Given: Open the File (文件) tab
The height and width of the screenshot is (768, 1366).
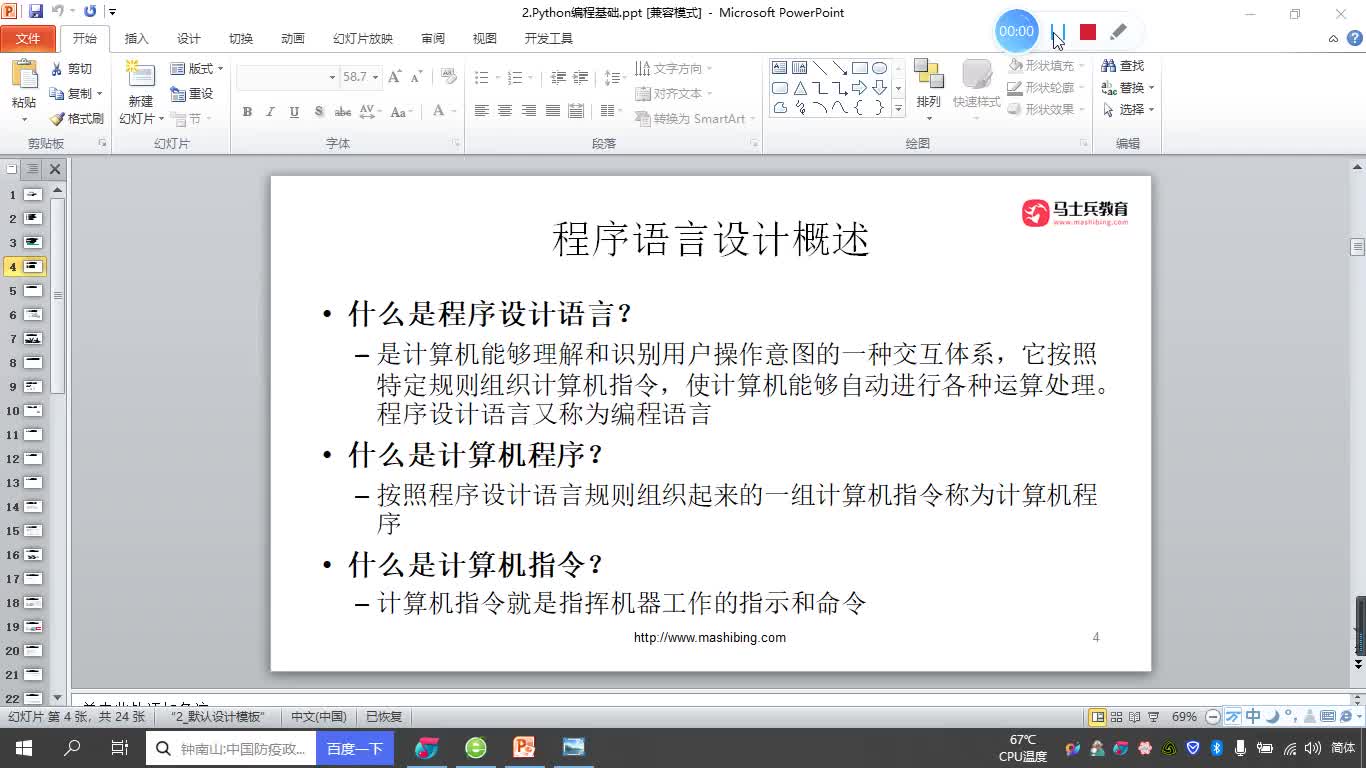Looking at the screenshot, I should click(x=28, y=38).
